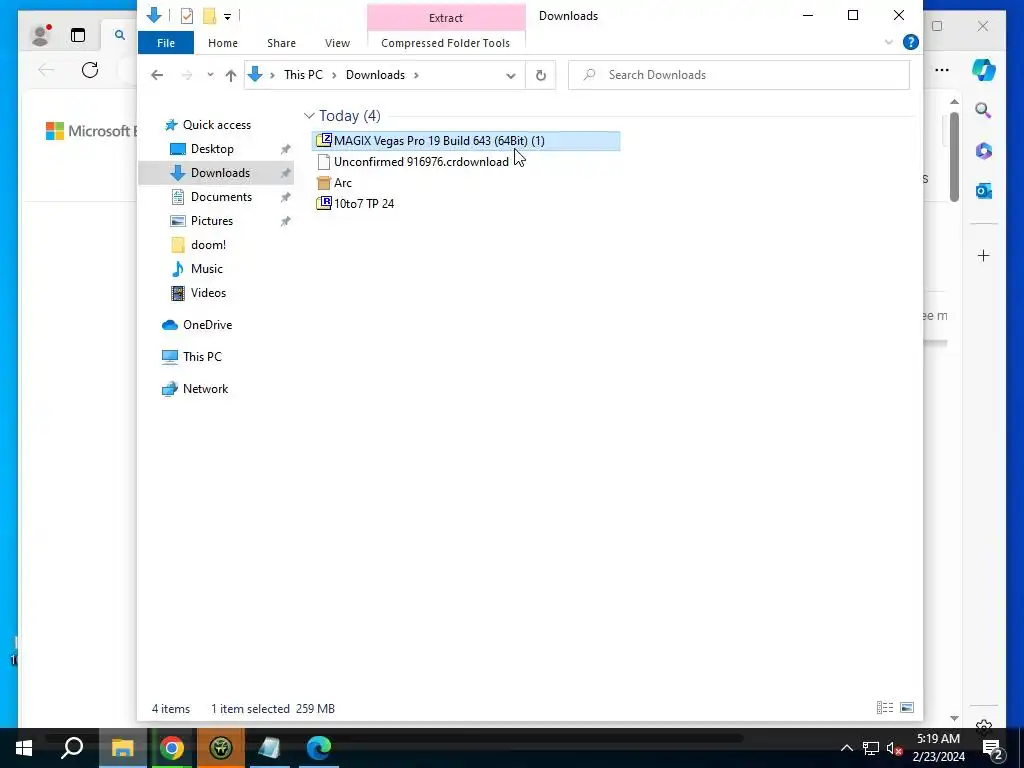
Task: Open Edge profile avatar icon
Action: click(x=40, y=35)
